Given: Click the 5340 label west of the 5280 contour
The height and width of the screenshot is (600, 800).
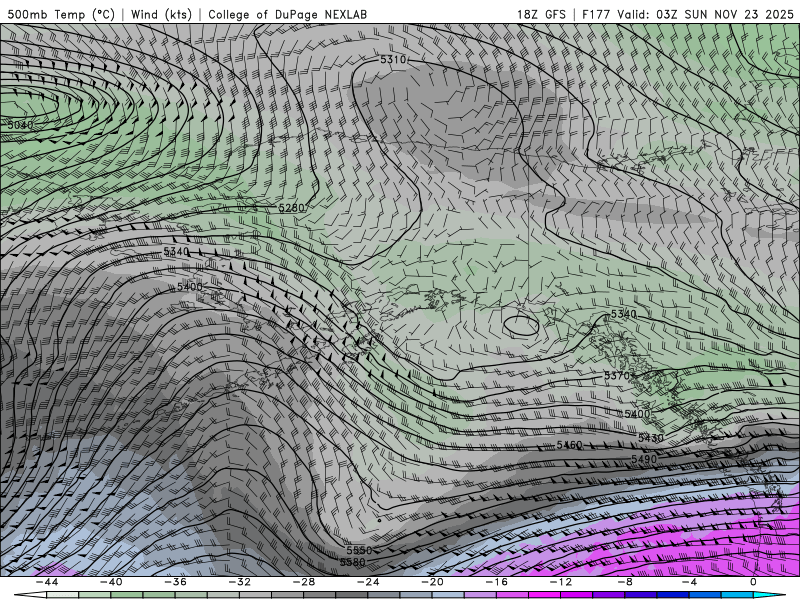Looking at the screenshot, I should [x=177, y=252].
